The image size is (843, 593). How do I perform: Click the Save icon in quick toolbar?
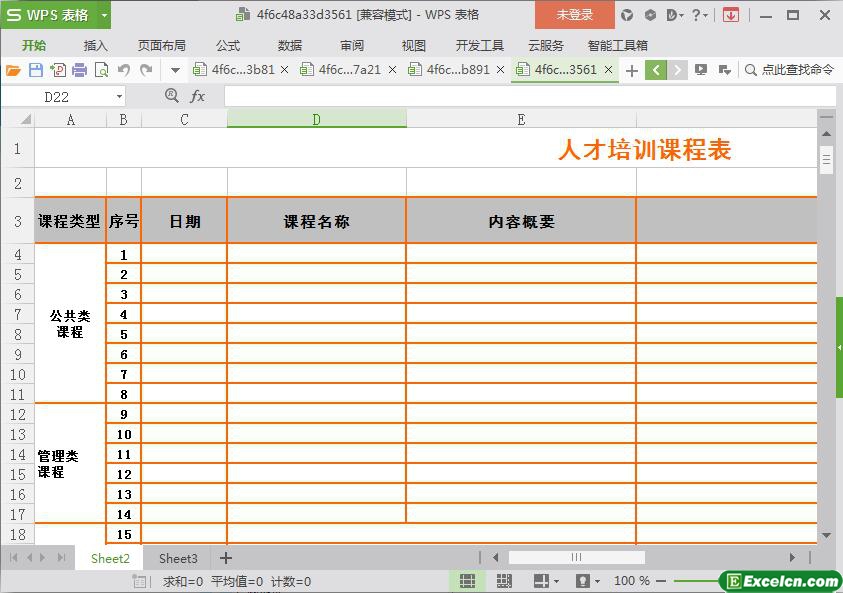36,70
